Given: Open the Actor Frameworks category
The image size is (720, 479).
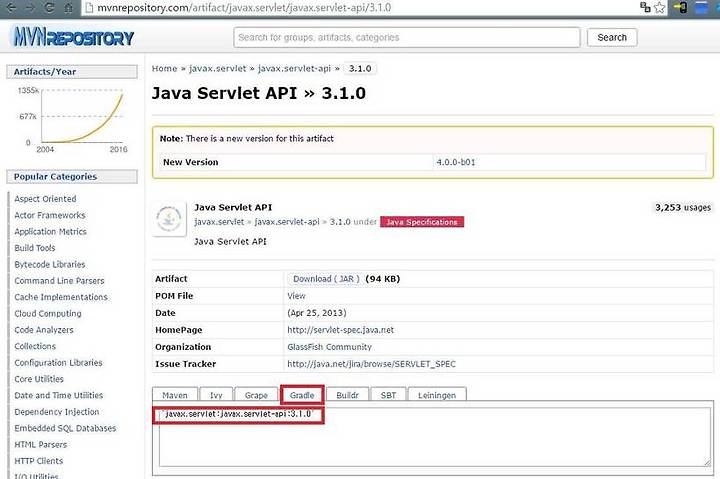Looking at the screenshot, I should [50, 215].
